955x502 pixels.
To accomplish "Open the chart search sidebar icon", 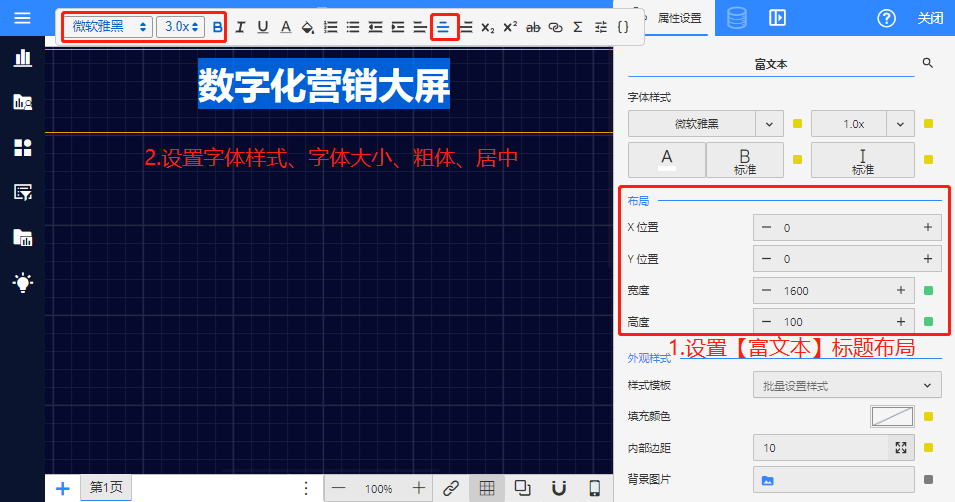I will click(23, 102).
